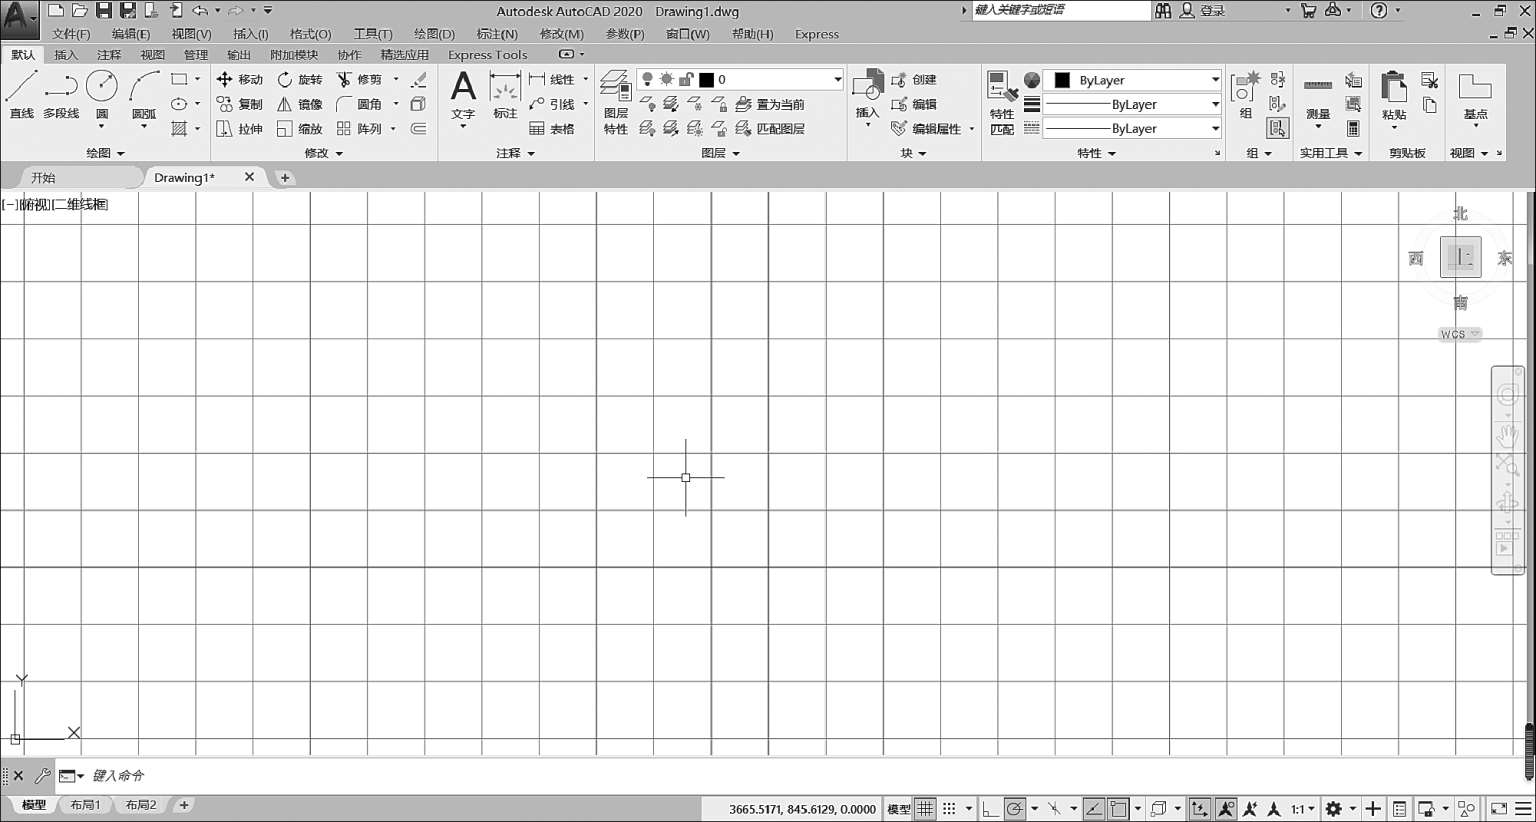Insert a Table (表格)
The image size is (1536, 822).
point(552,129)
